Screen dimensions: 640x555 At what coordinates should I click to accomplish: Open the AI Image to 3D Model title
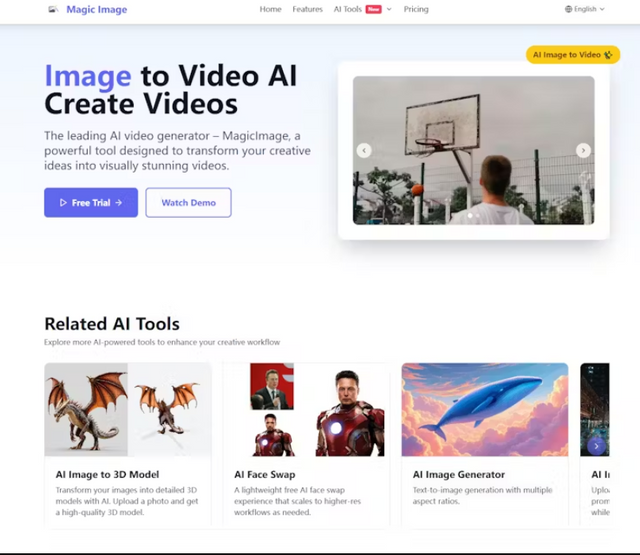(x=107, y=474)
